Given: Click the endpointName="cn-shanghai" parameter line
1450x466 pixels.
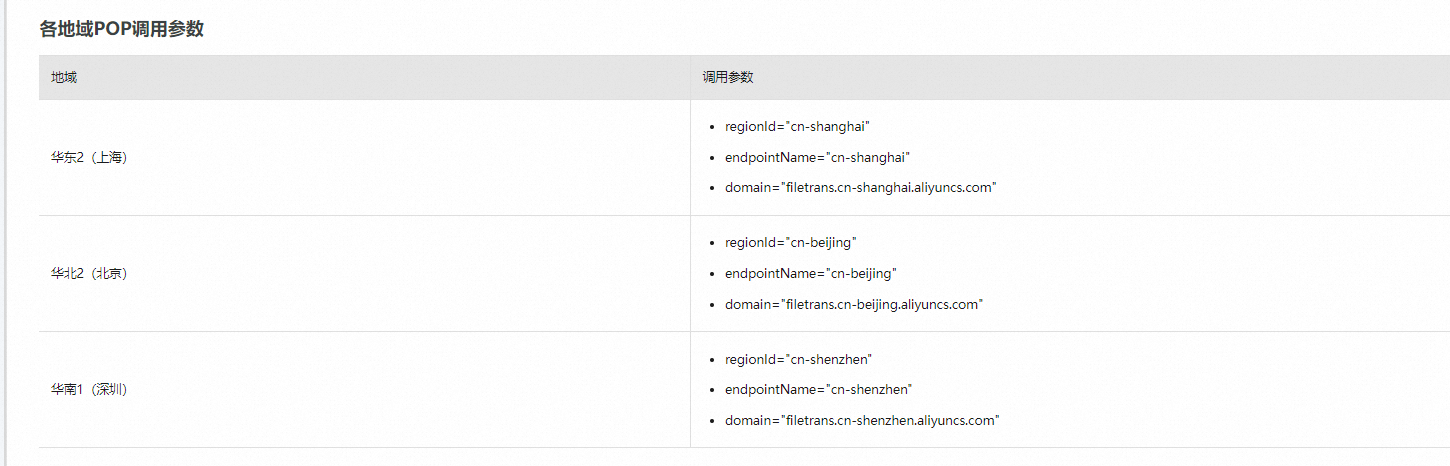Looking at the screenshot, I should tap(817, 157).
